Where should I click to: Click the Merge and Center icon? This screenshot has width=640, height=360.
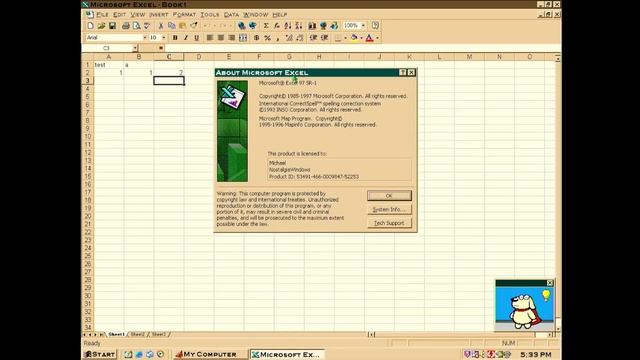(x=243, y=38)
